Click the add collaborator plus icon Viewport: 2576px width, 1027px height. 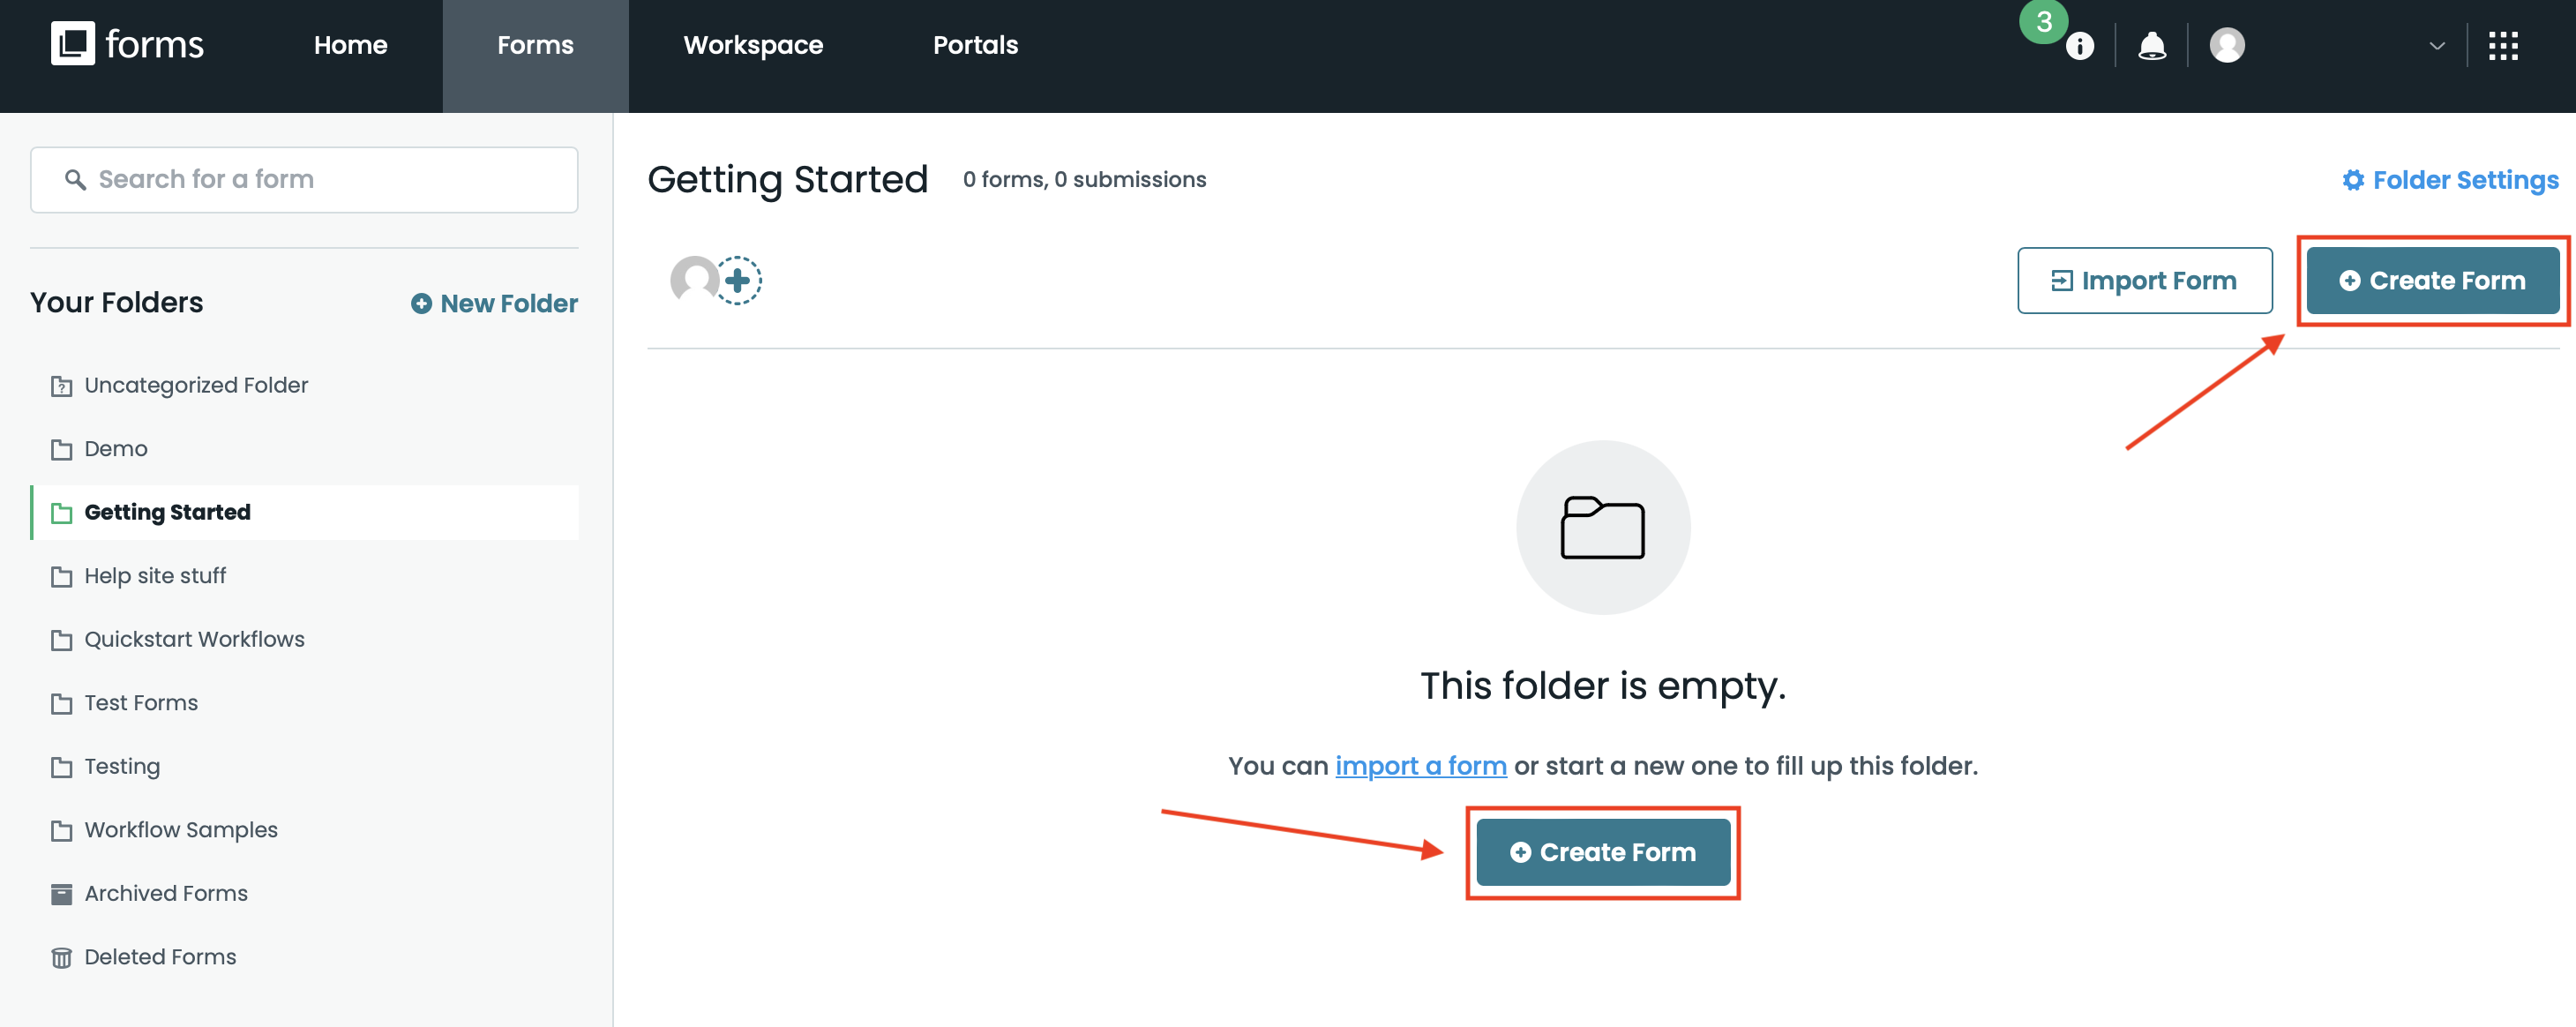(738, 281)
